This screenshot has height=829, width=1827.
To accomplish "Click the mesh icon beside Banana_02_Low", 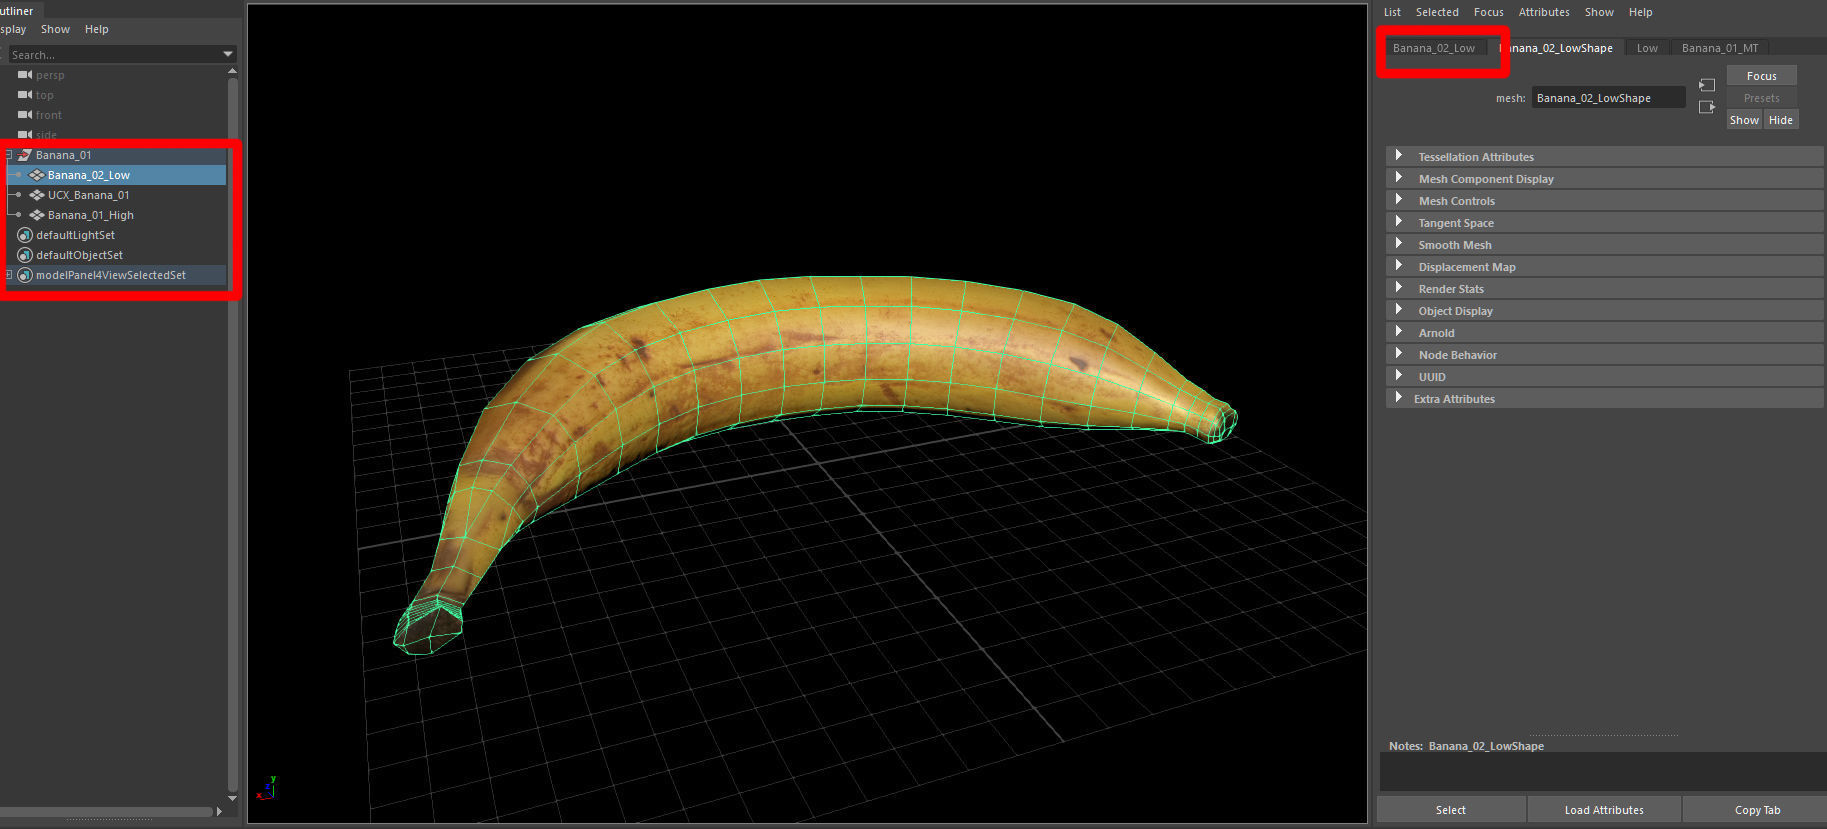I will [37, 175].
